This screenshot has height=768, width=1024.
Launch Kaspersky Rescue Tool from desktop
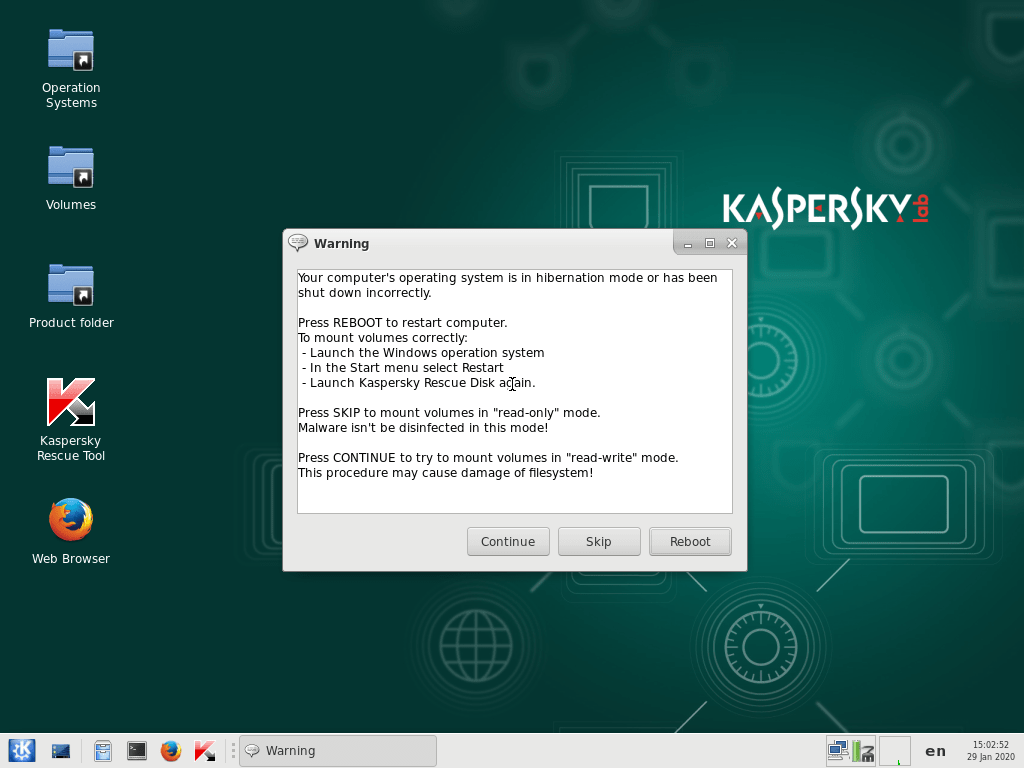(x=71, y=419)
